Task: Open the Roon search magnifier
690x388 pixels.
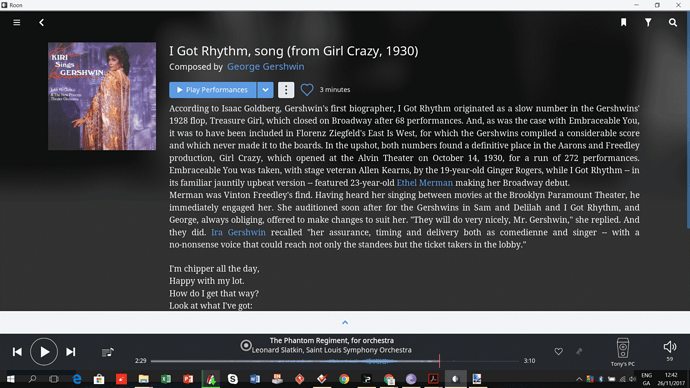Action: click(673, 22)
